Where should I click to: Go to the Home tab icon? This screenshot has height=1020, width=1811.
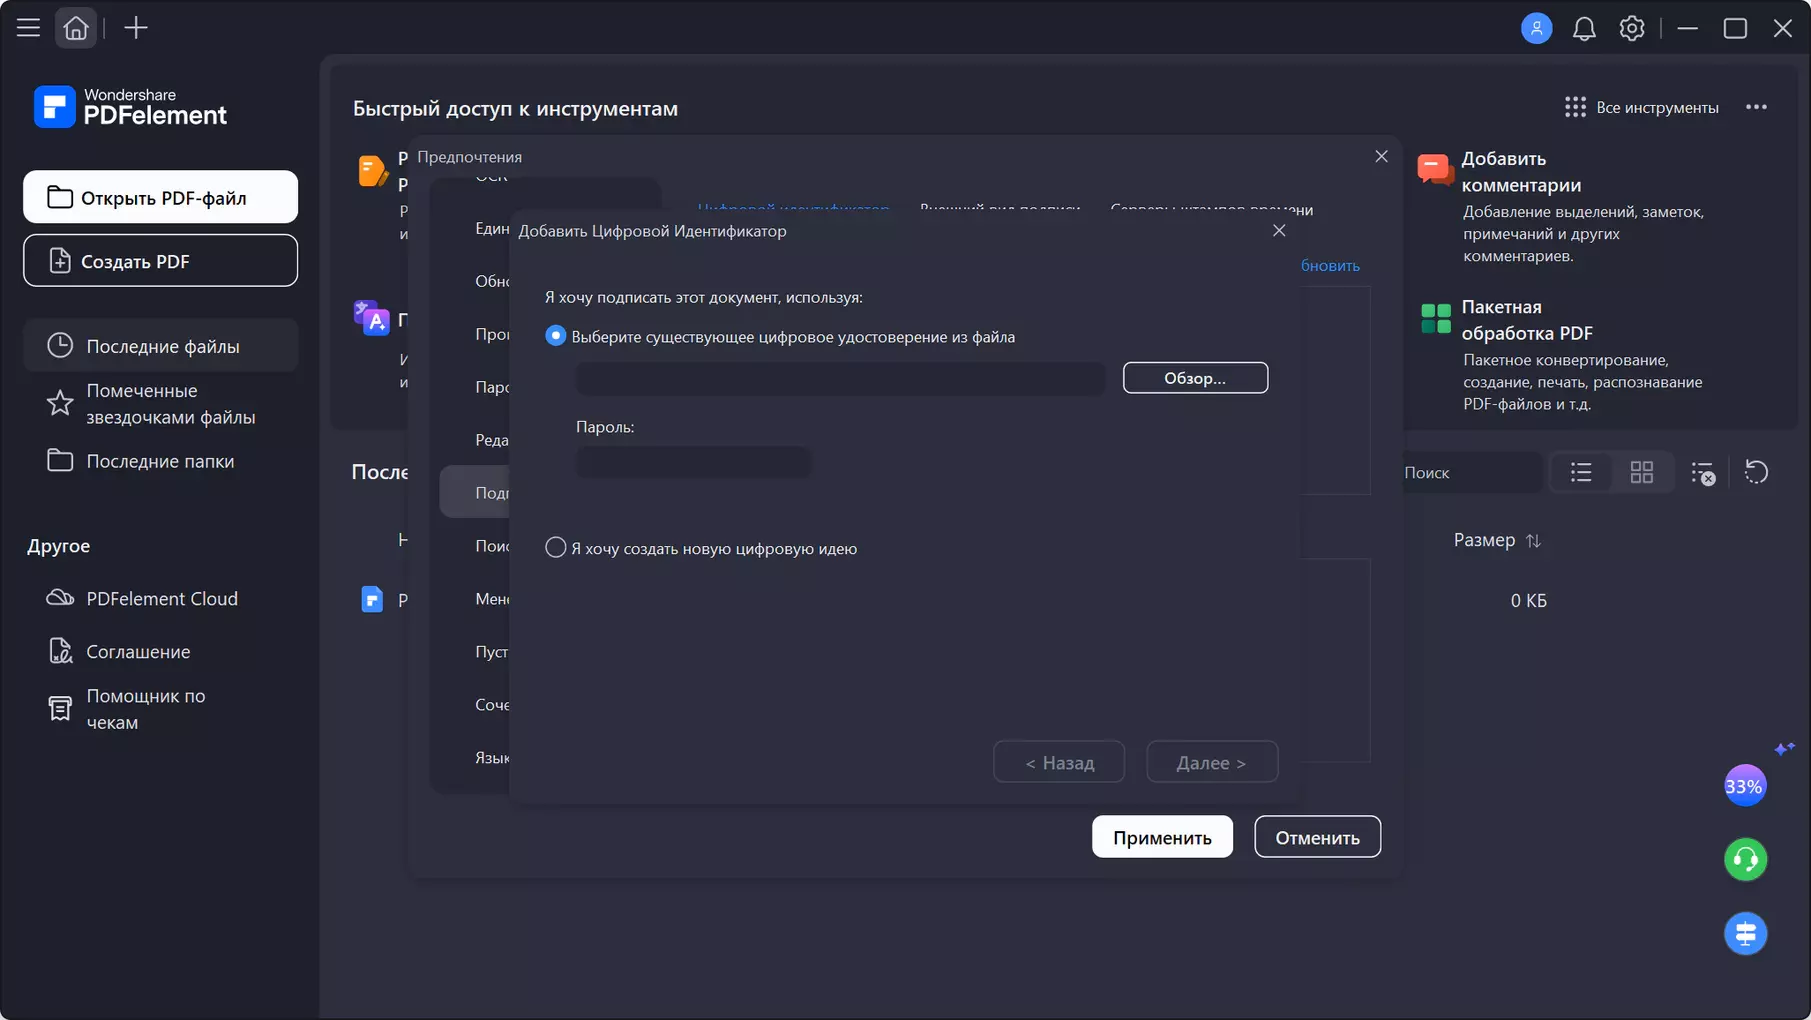[x=76, y=28]
